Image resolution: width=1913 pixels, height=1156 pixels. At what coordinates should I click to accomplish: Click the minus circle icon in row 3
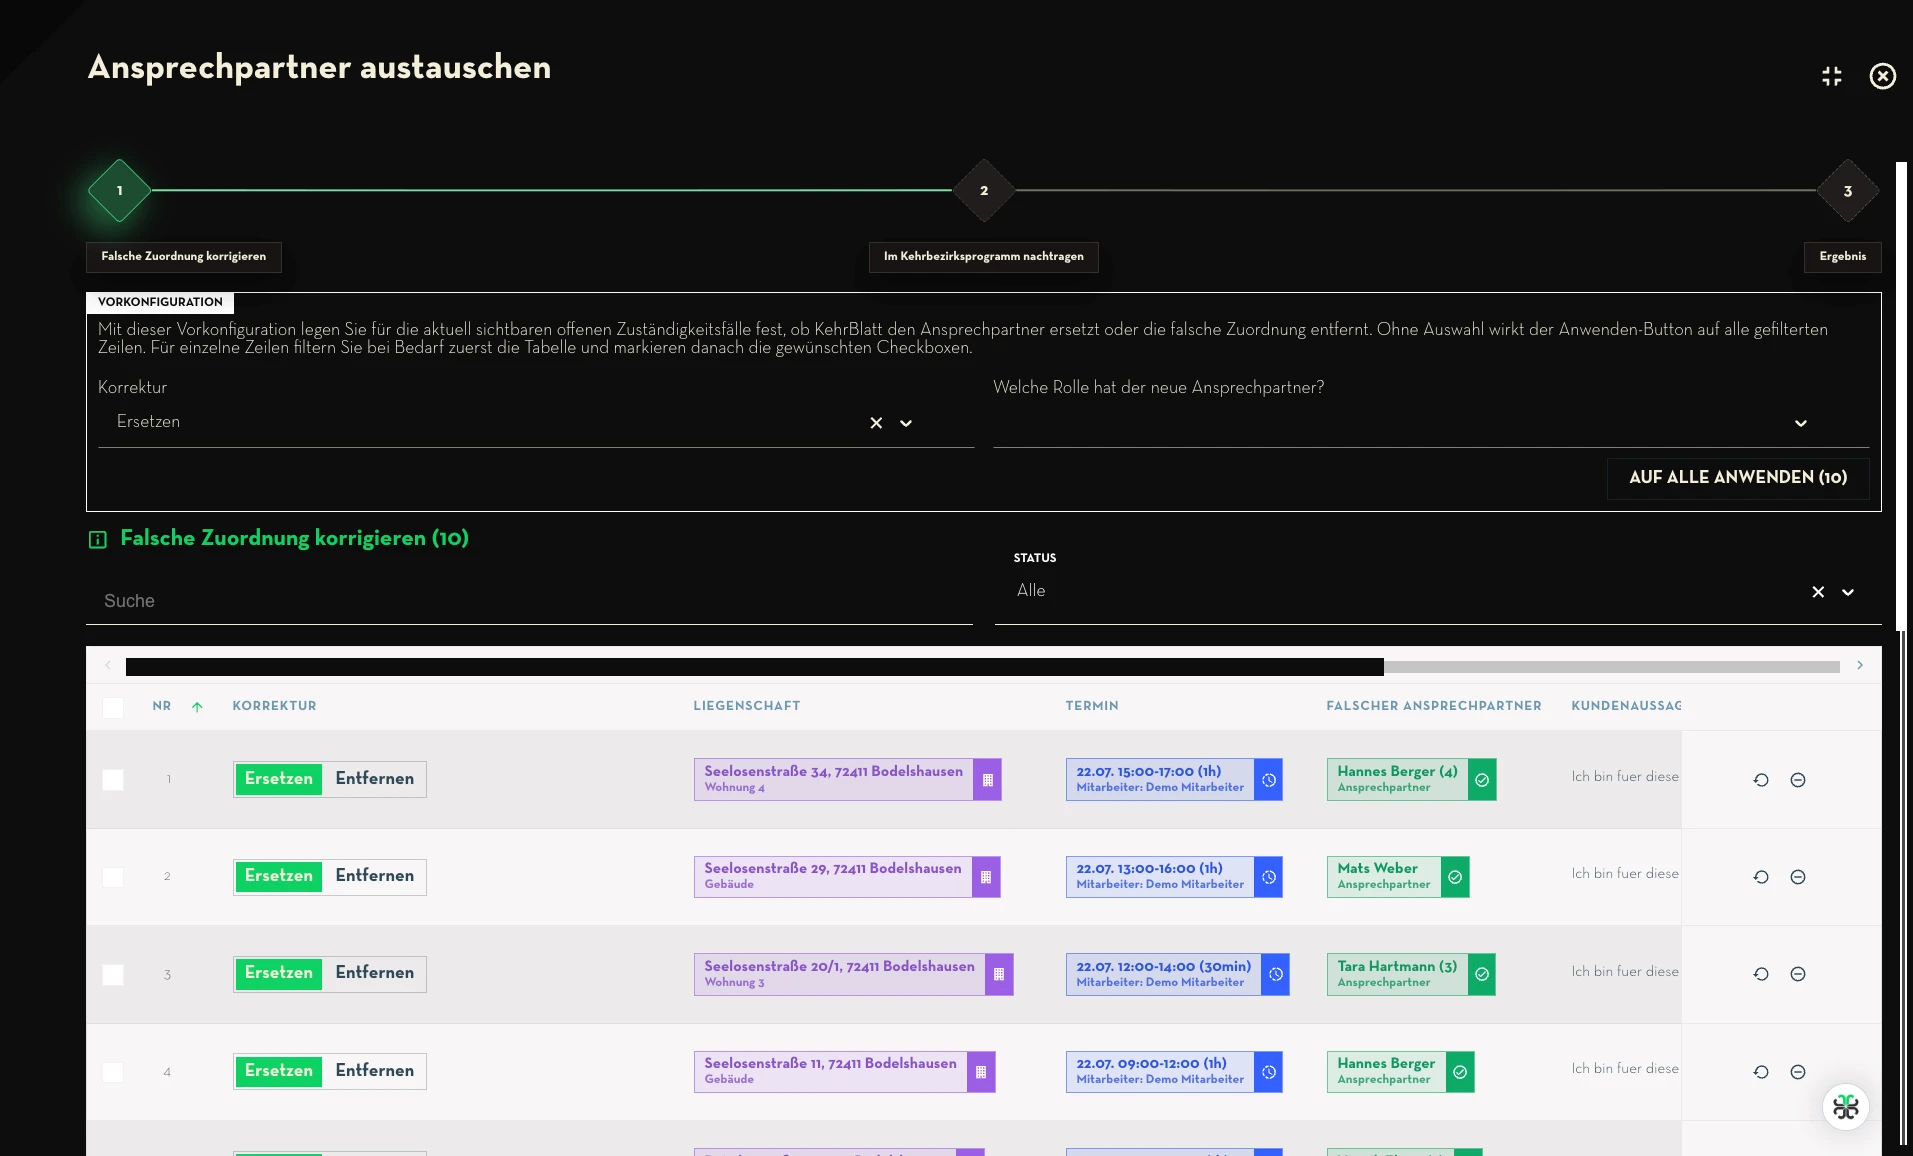[1797, 974]
